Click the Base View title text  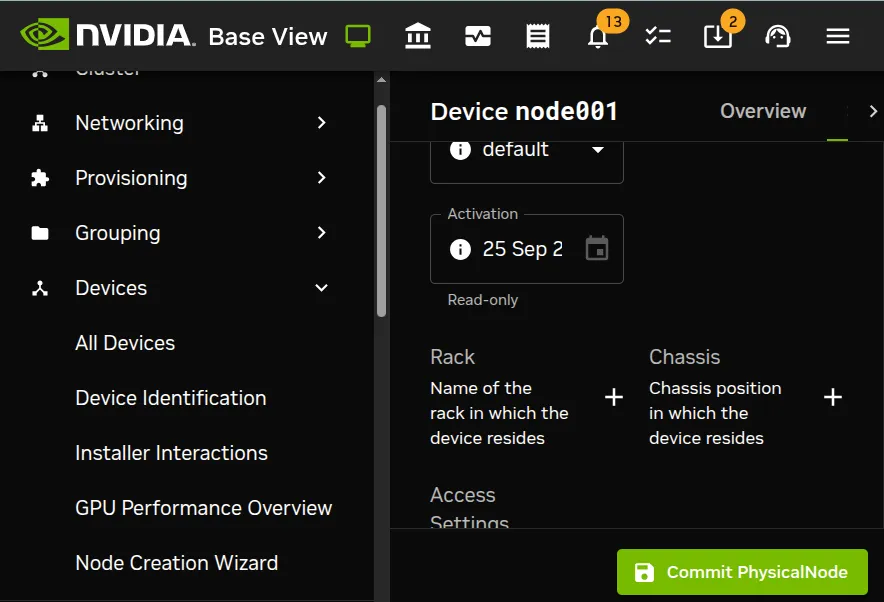click(x=268, y=37)
